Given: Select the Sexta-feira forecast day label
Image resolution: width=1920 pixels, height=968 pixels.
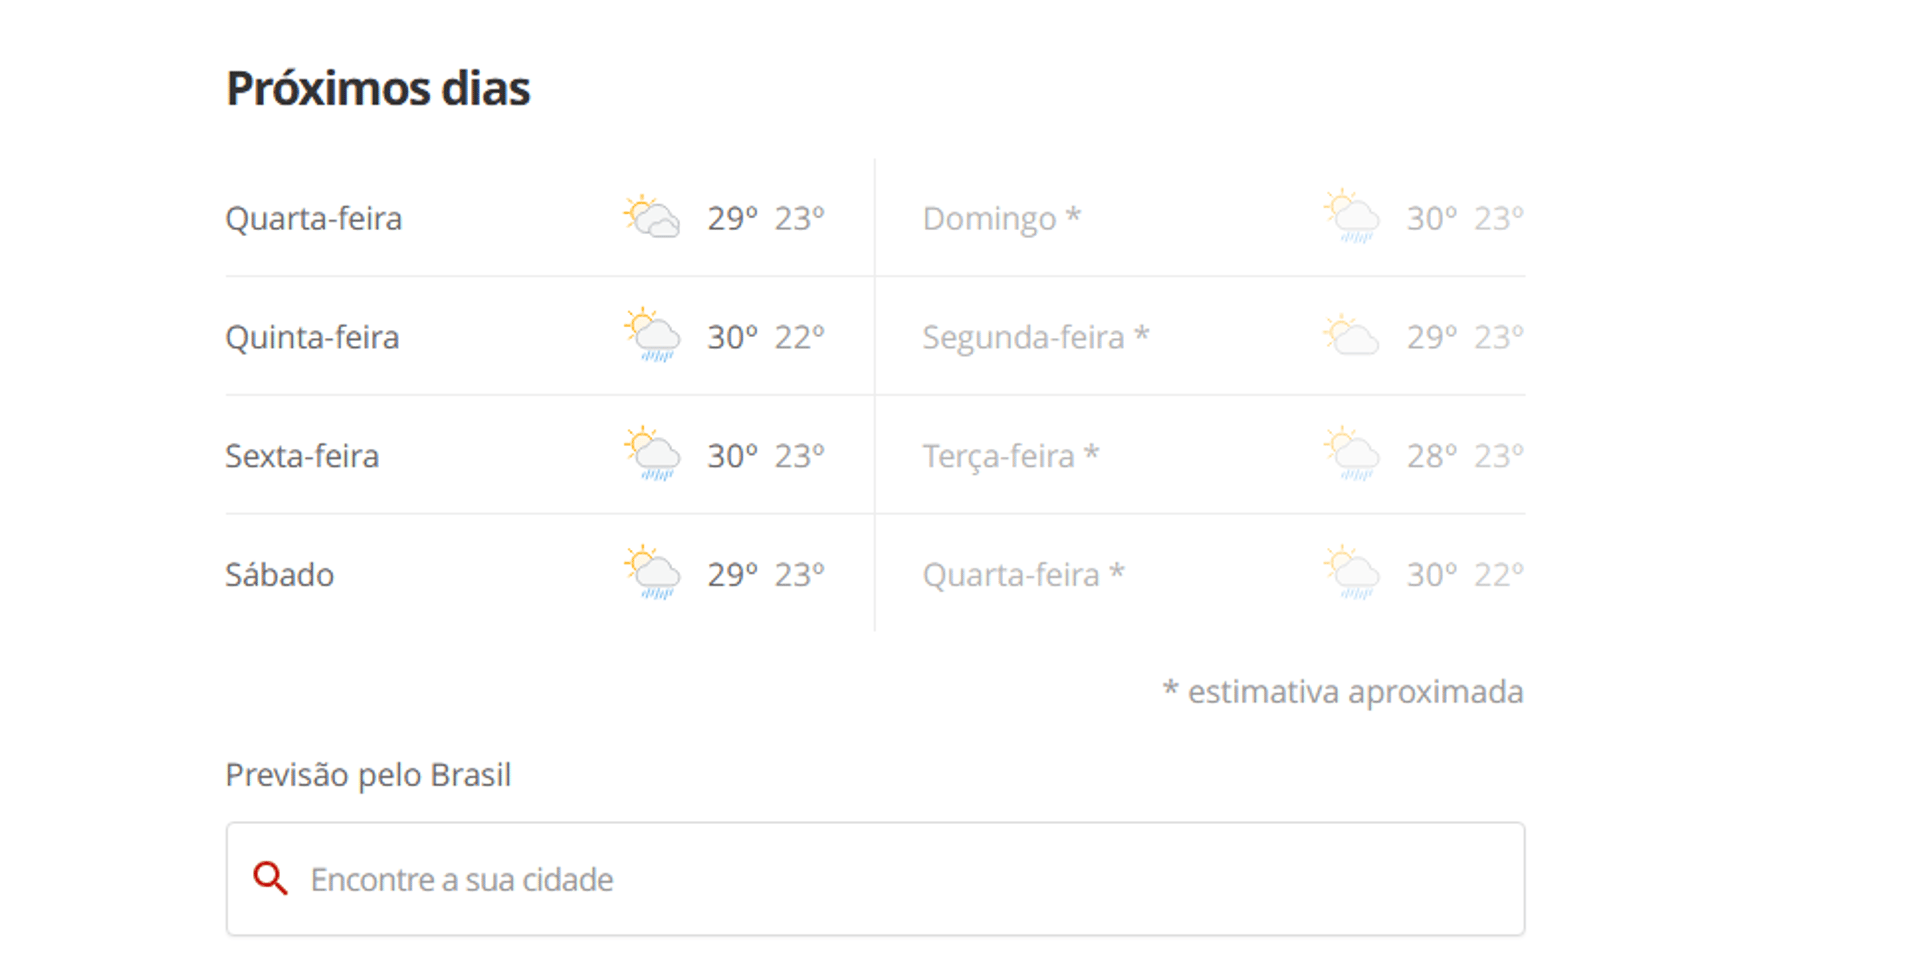Looking at the screenshot, I should (302, 456).
